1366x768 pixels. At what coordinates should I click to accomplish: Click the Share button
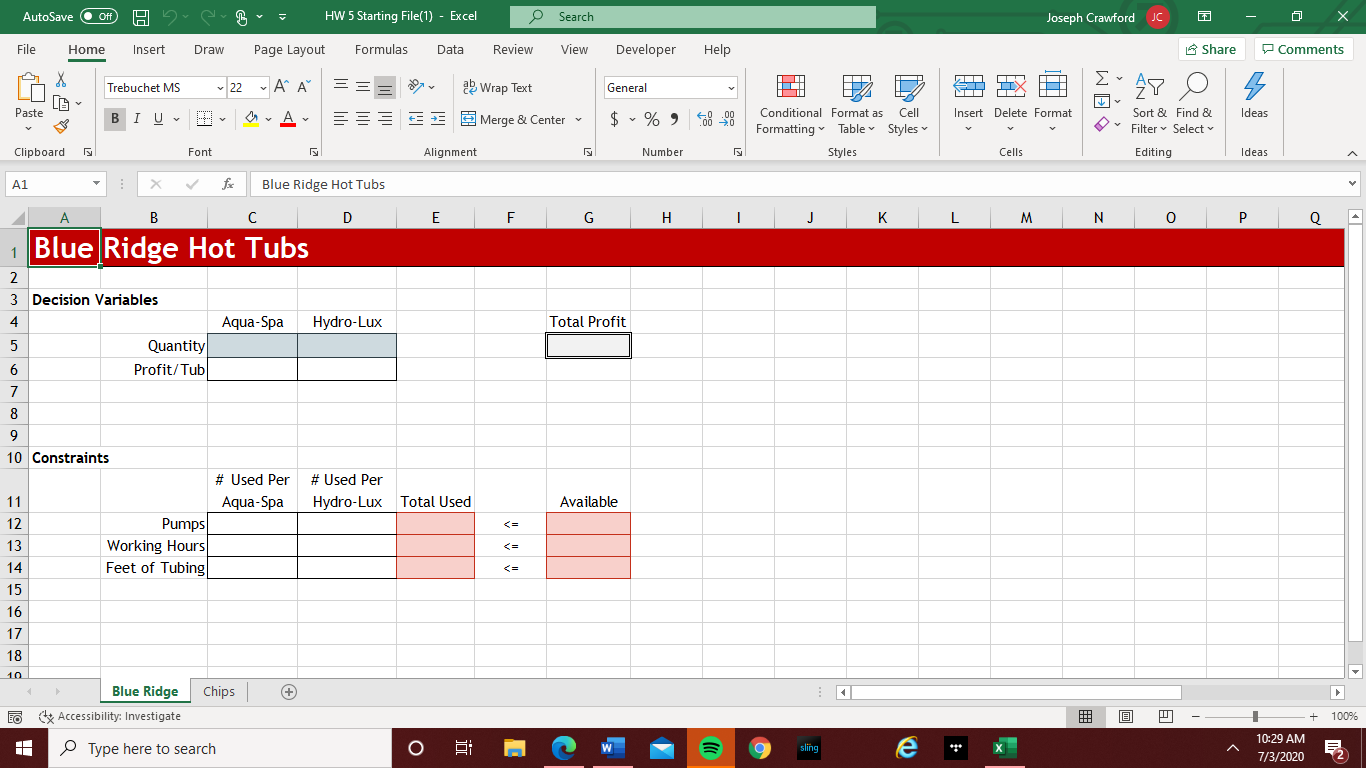pos(1211,49)
